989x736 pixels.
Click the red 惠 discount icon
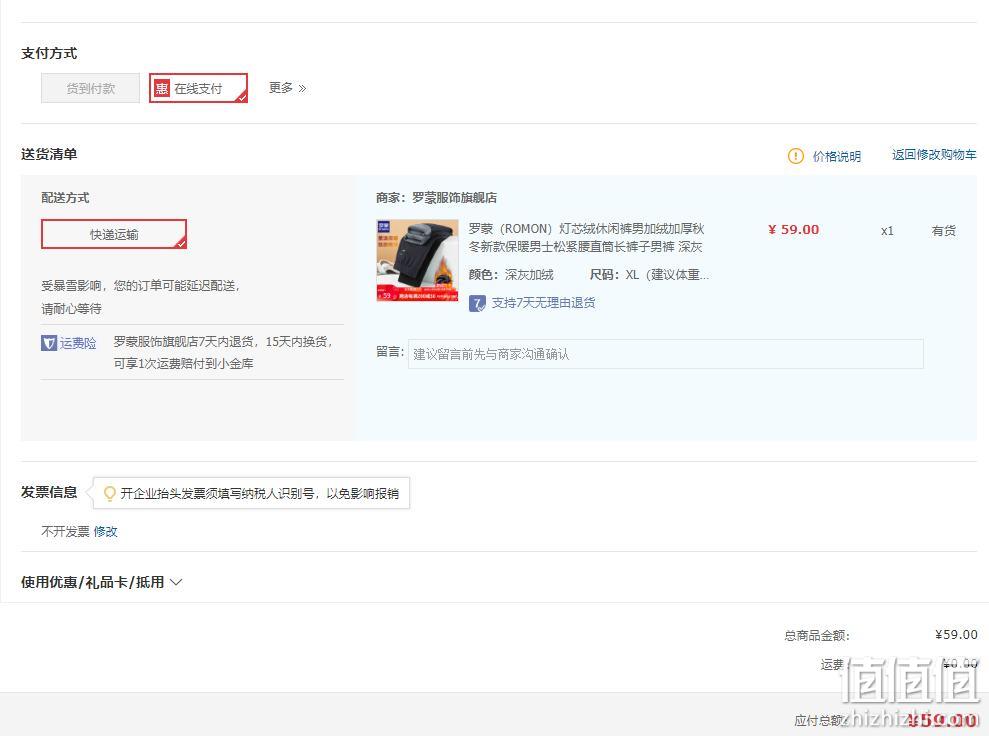point(162,88)
